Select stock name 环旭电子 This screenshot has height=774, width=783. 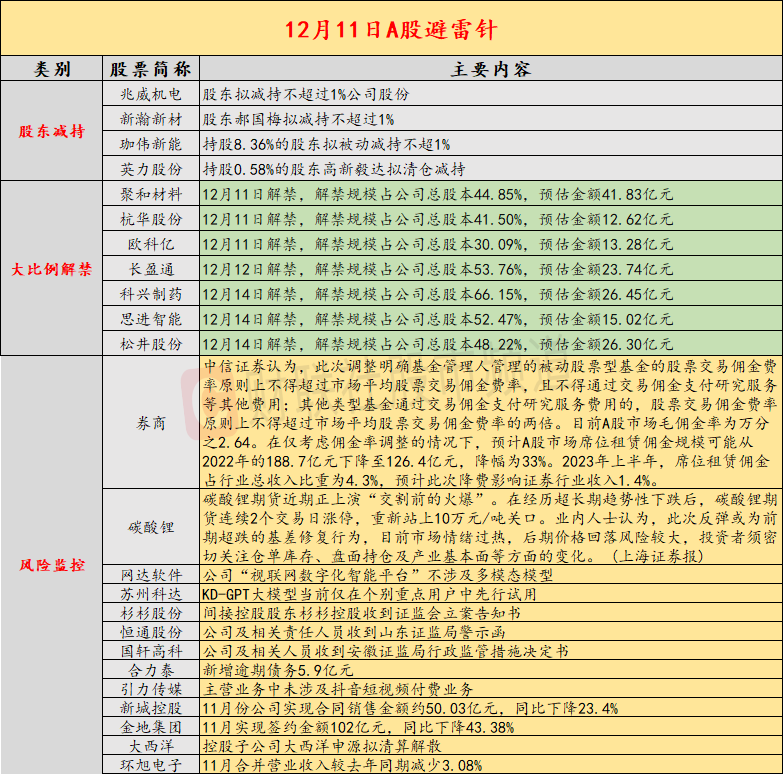[x=151, y=765]
